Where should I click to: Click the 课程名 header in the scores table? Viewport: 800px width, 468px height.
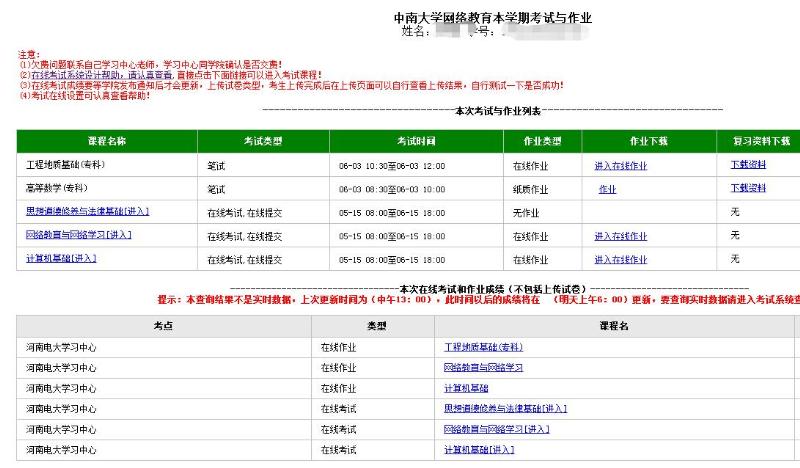point(614,326)
